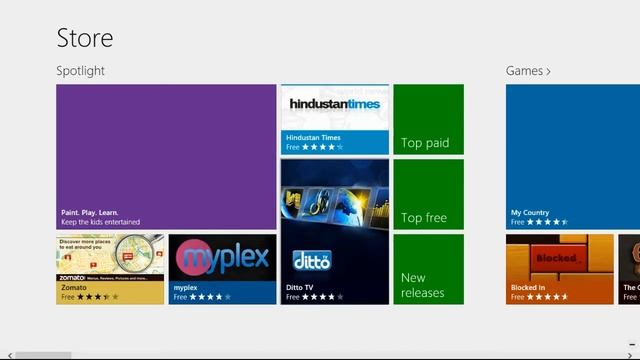
Task: Click the Spotlight section heading
Action: click(x=80, y=71)
